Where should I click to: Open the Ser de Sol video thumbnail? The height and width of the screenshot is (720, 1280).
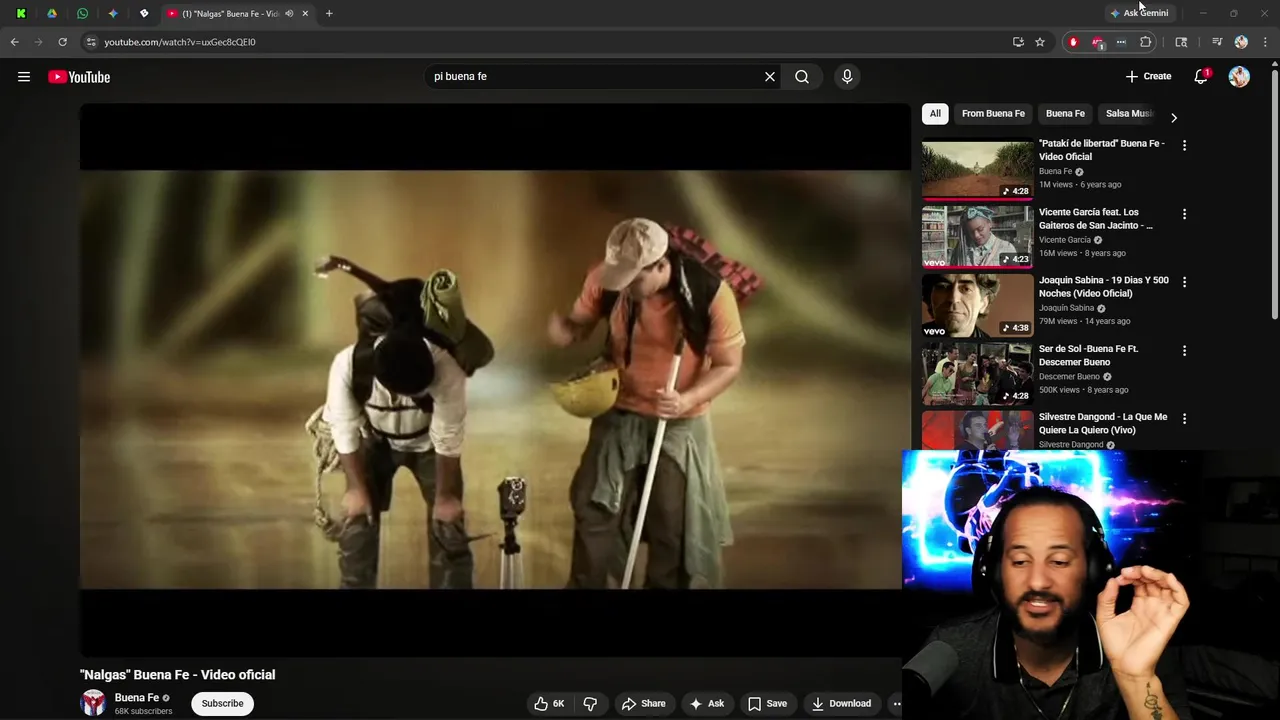point(977,373)
